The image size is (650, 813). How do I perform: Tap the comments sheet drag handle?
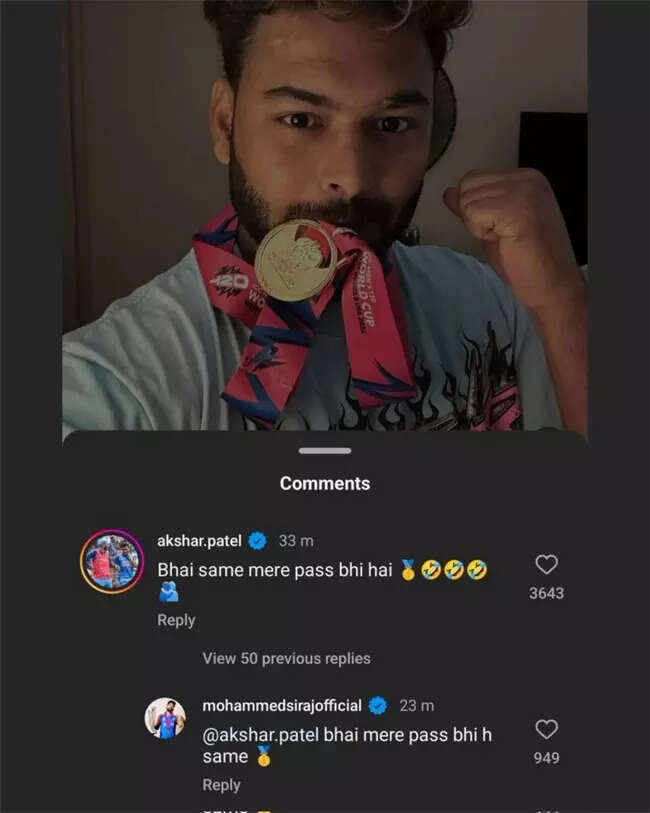pos(325,451)
